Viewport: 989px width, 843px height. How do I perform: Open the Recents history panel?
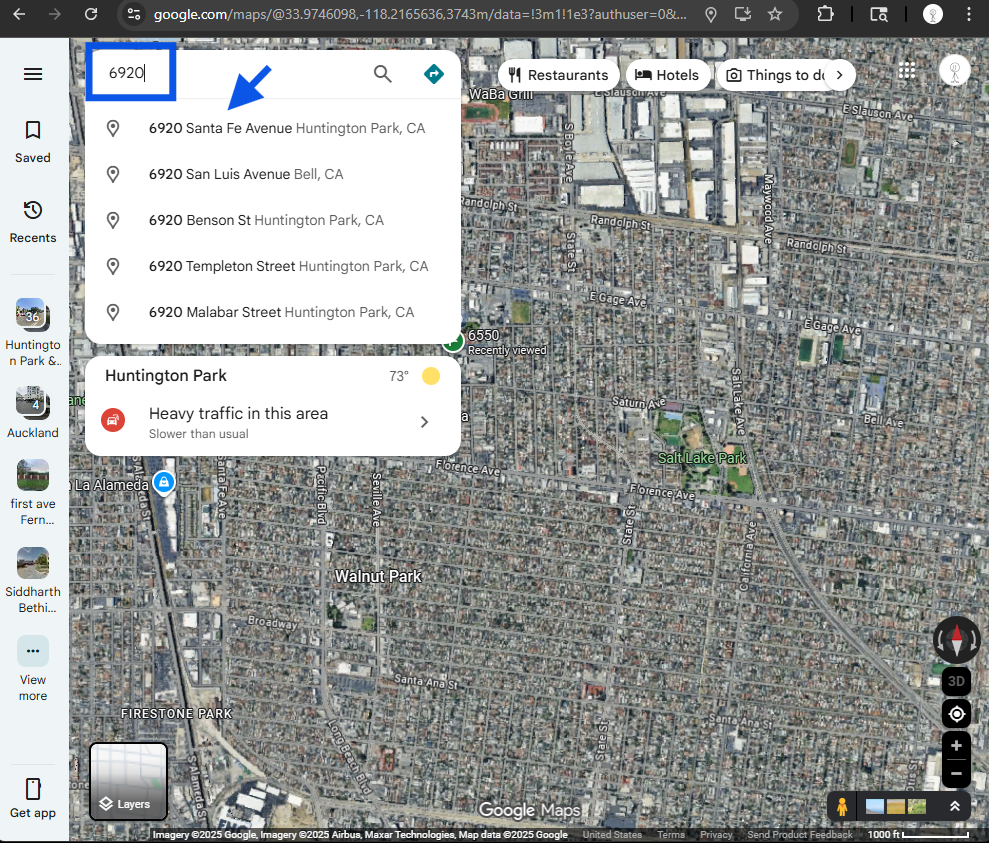point(33,221)
